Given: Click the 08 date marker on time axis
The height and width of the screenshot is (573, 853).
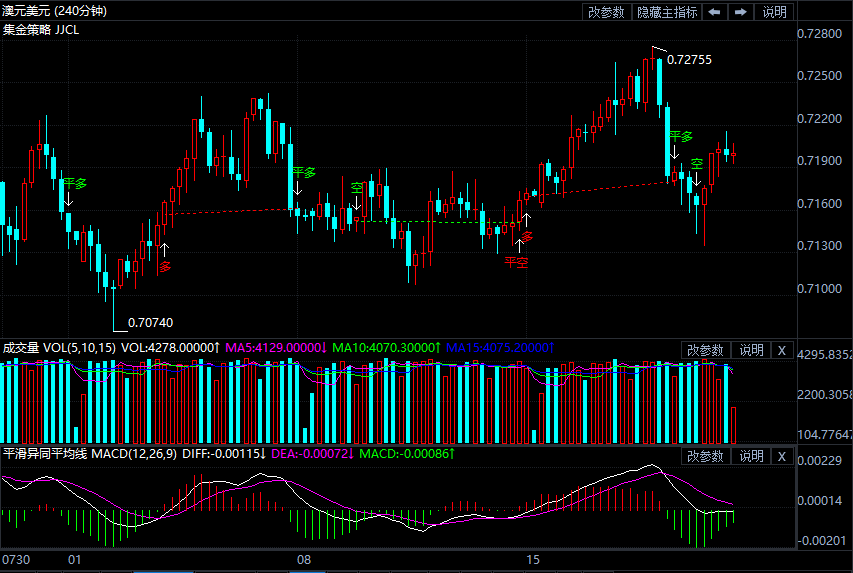Looking at the screenshot, I should [x=305, y=558].
